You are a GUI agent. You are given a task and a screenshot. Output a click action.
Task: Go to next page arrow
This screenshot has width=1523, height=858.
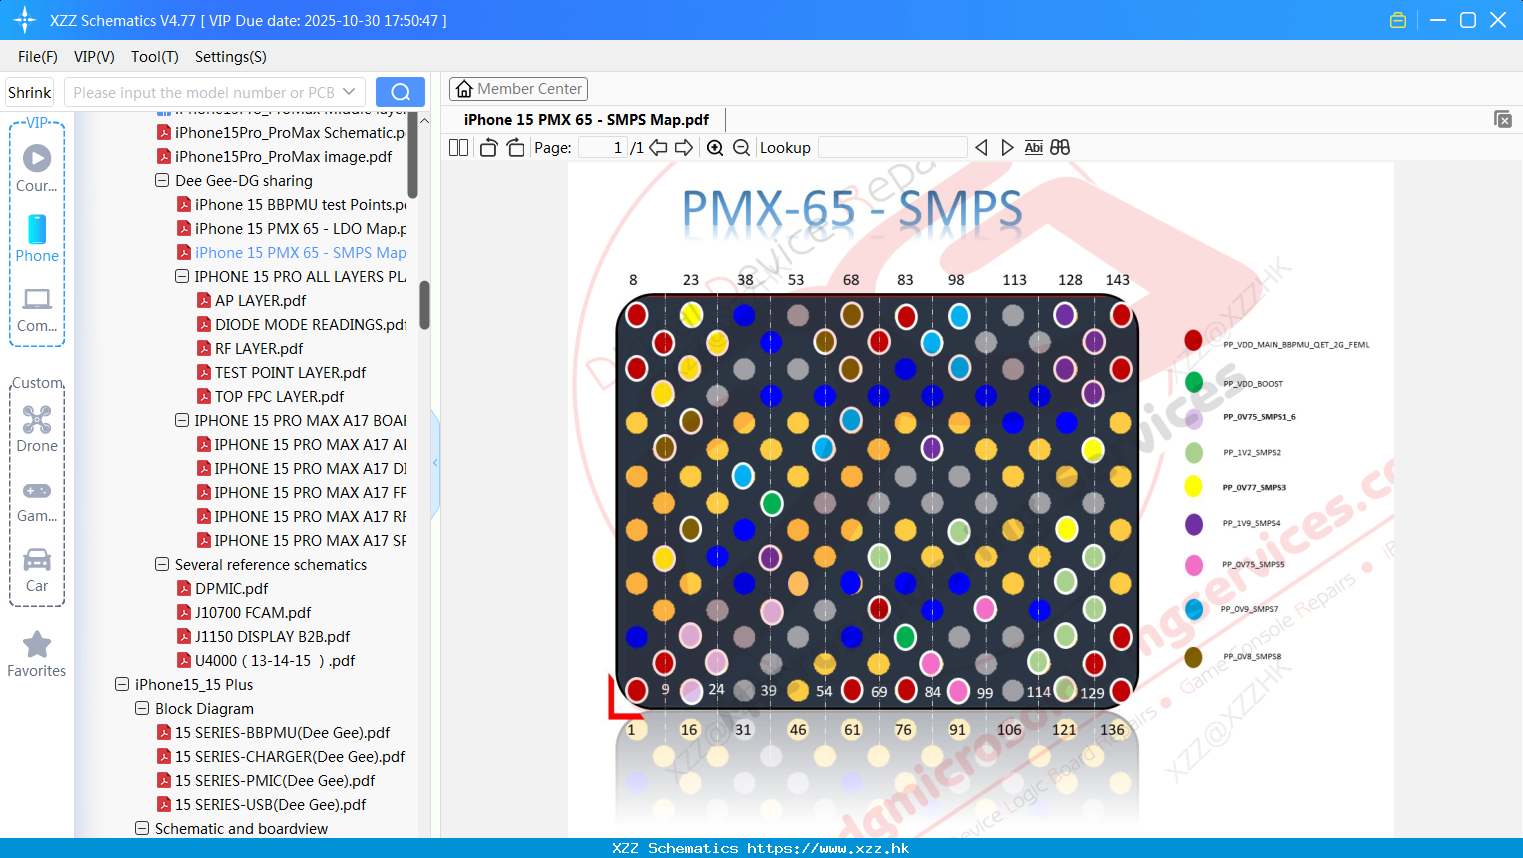pos(684,147)
